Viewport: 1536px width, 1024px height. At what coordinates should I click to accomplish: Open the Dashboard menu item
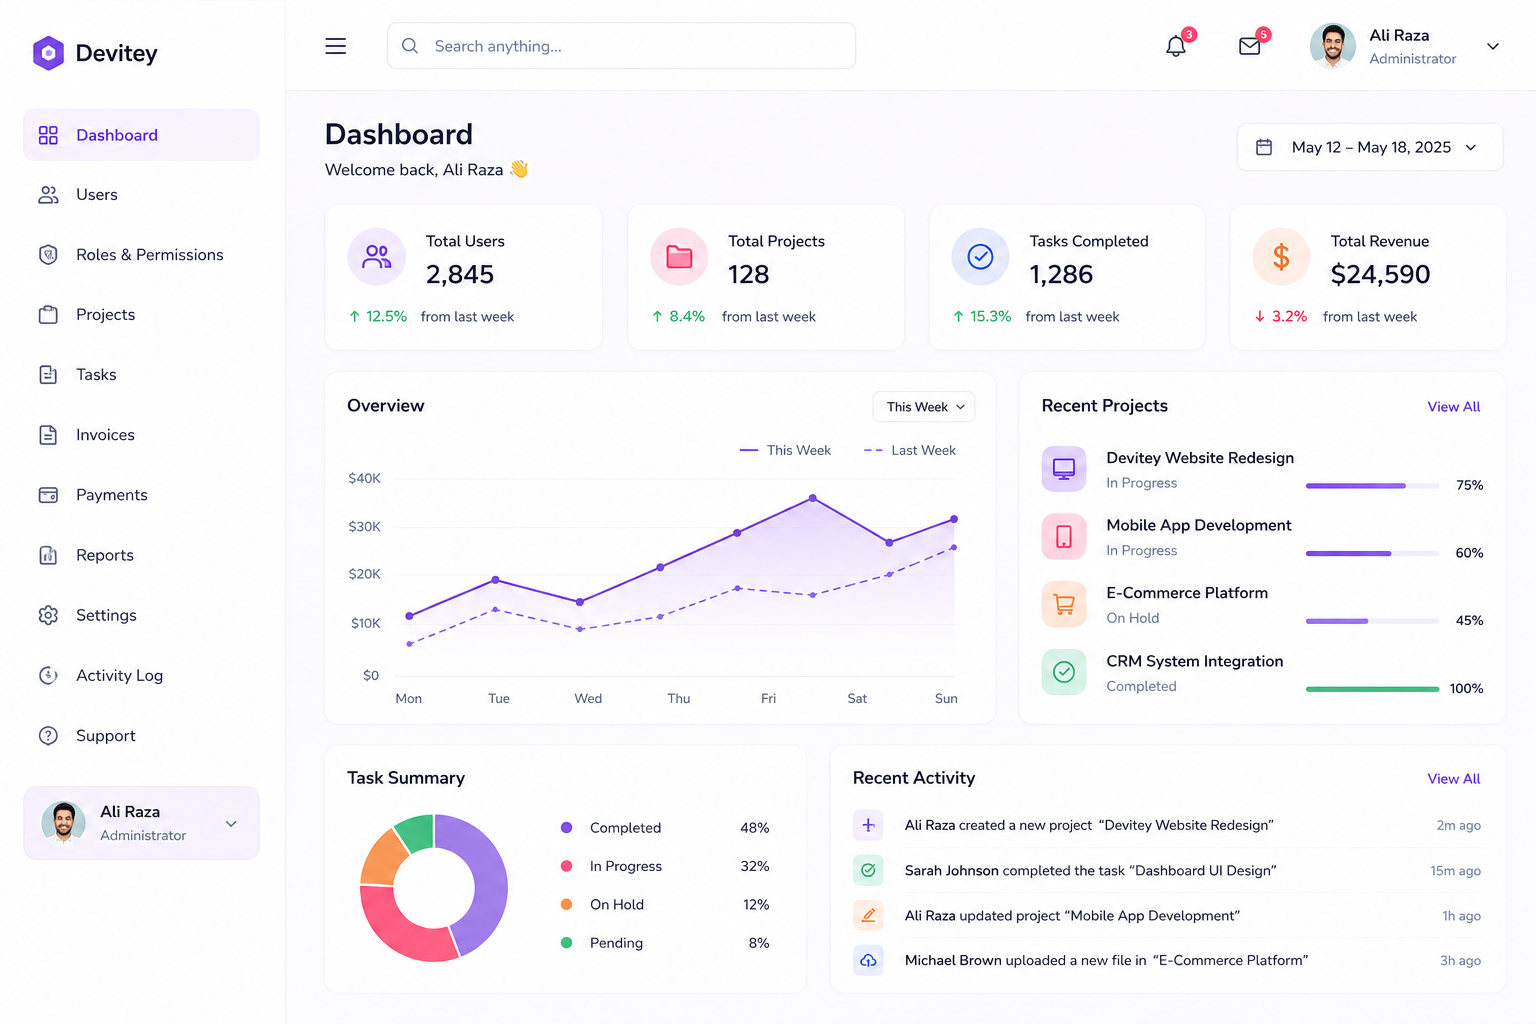[141, 135]
